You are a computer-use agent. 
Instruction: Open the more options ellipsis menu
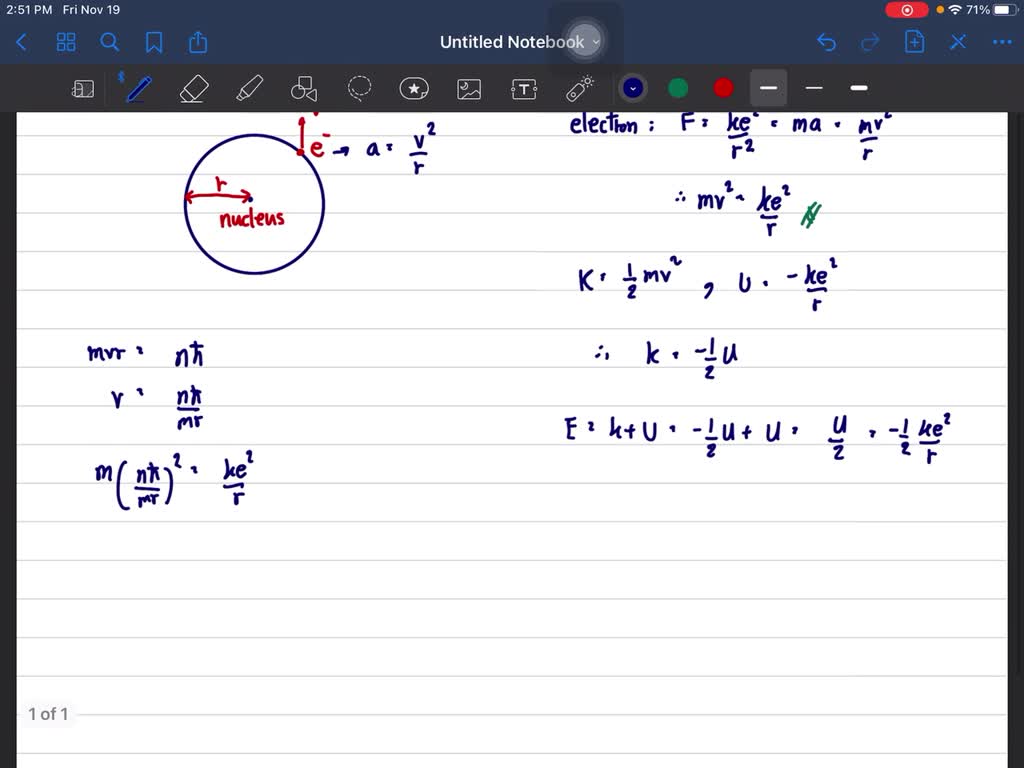[1002, 42]
